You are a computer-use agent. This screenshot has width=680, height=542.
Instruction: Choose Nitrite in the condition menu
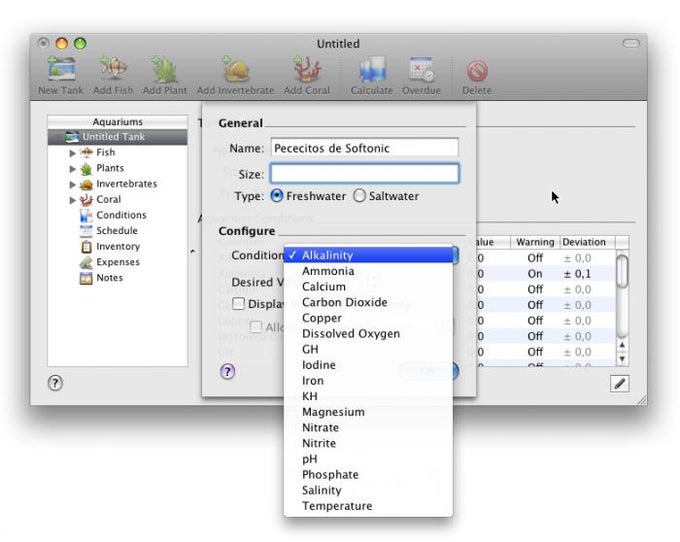pos(368,443)
